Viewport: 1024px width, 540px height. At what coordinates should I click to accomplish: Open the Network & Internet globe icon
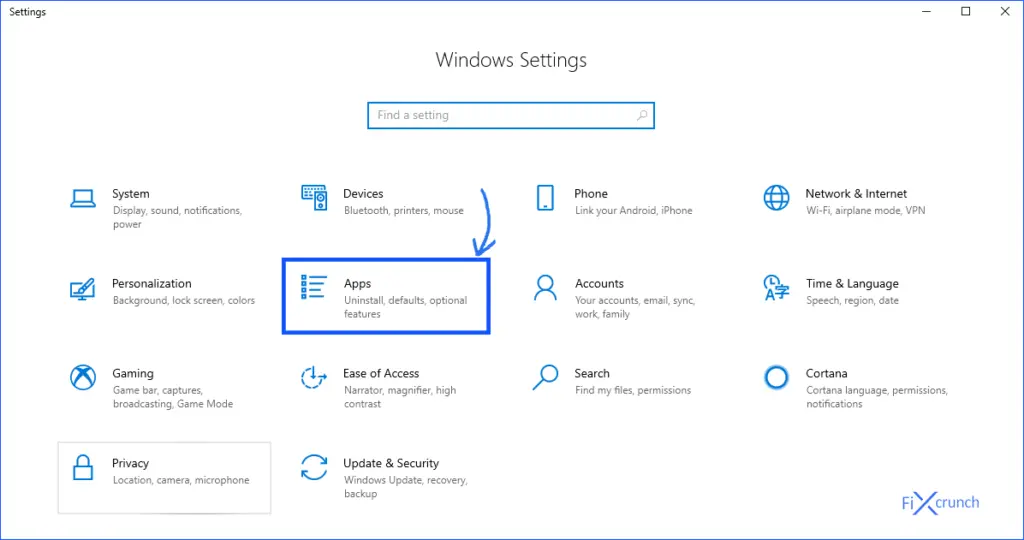[x=776, y=198]
